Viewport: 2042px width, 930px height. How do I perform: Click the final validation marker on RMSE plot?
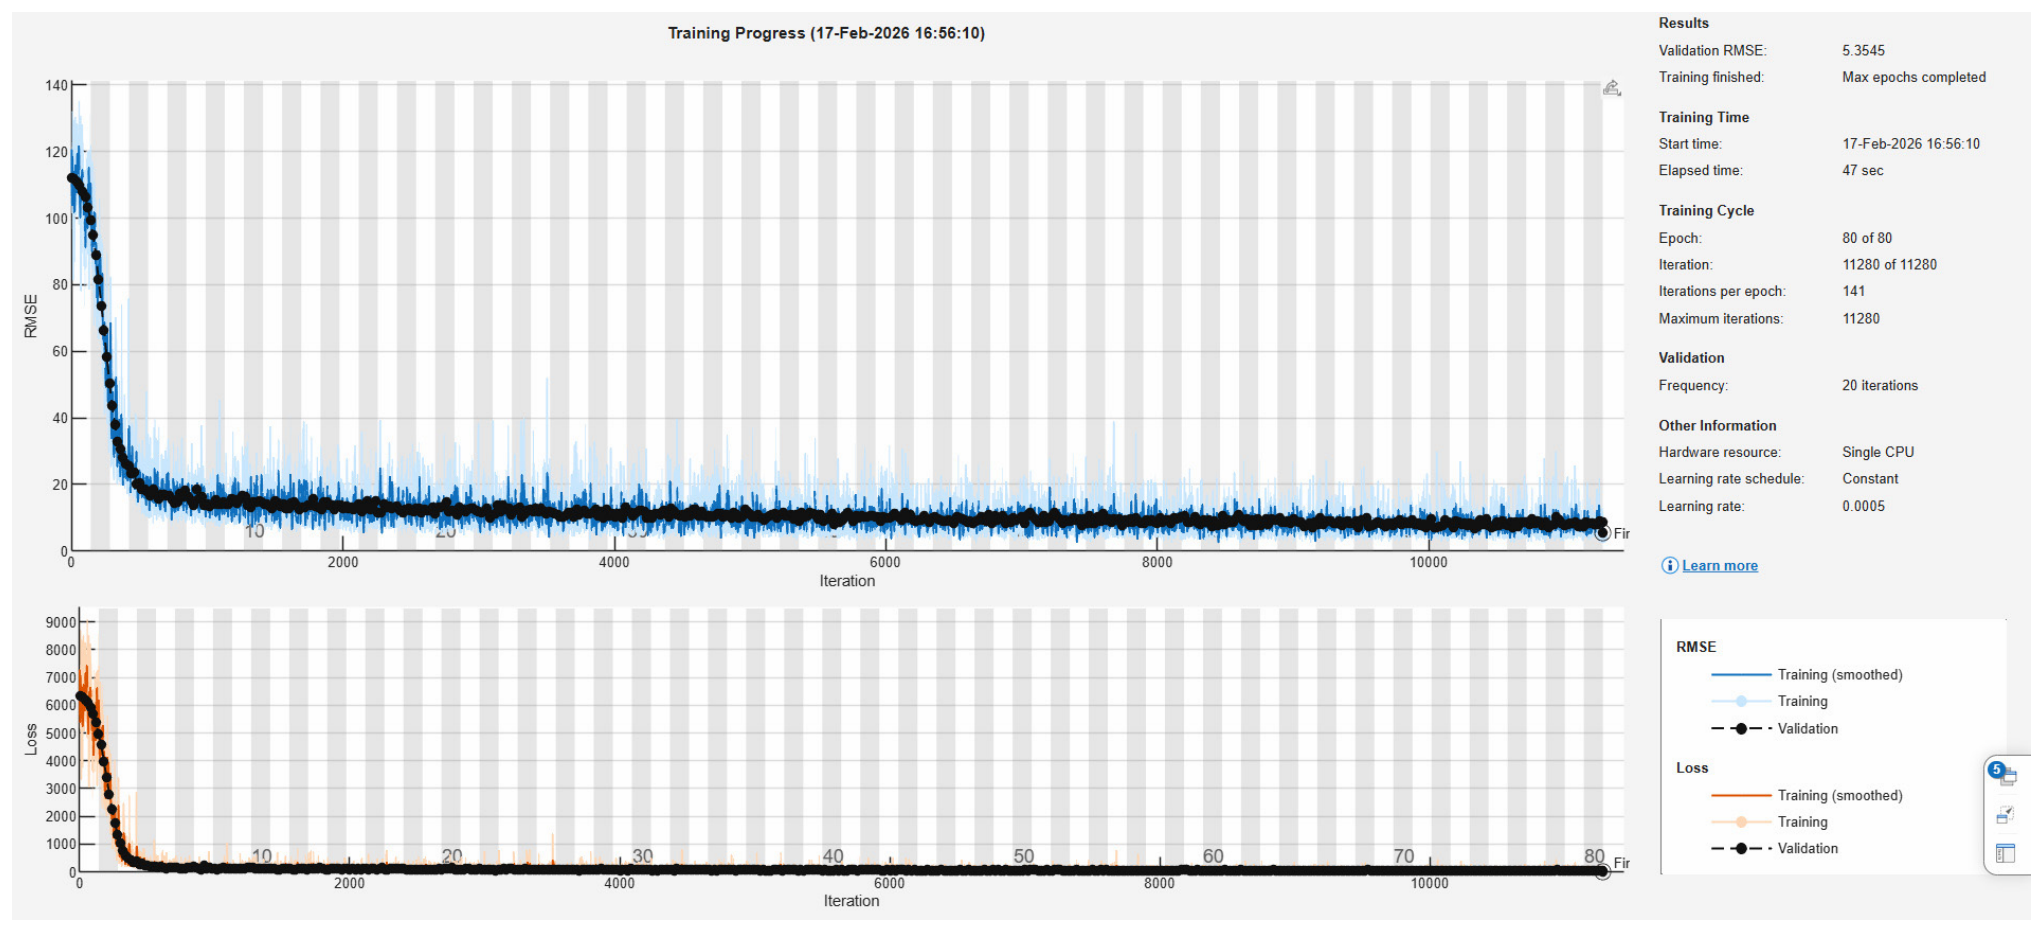click(1602, 533)
